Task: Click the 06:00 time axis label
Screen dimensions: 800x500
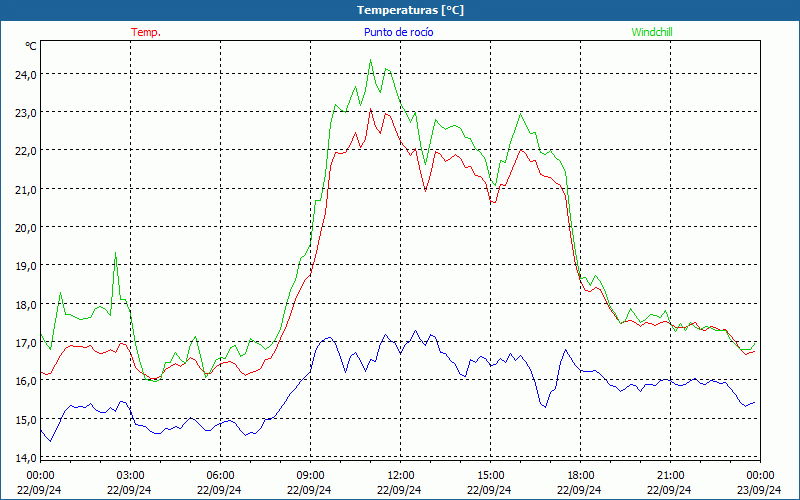Action: click(x=220, y=476)
